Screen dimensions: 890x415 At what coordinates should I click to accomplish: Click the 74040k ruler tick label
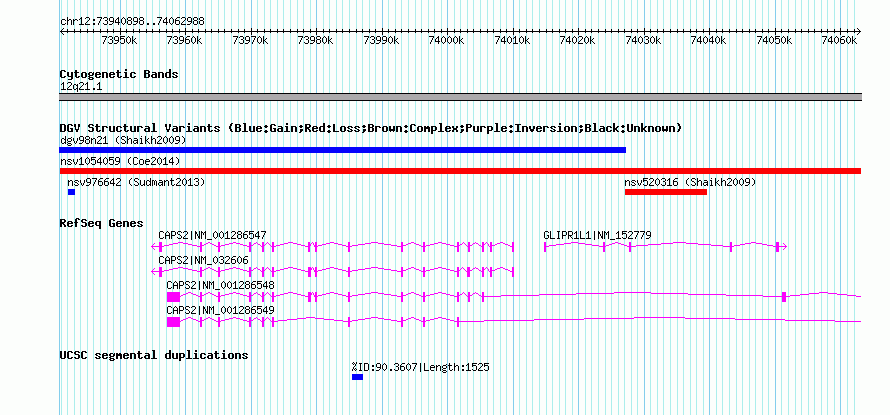pos(709,40)
